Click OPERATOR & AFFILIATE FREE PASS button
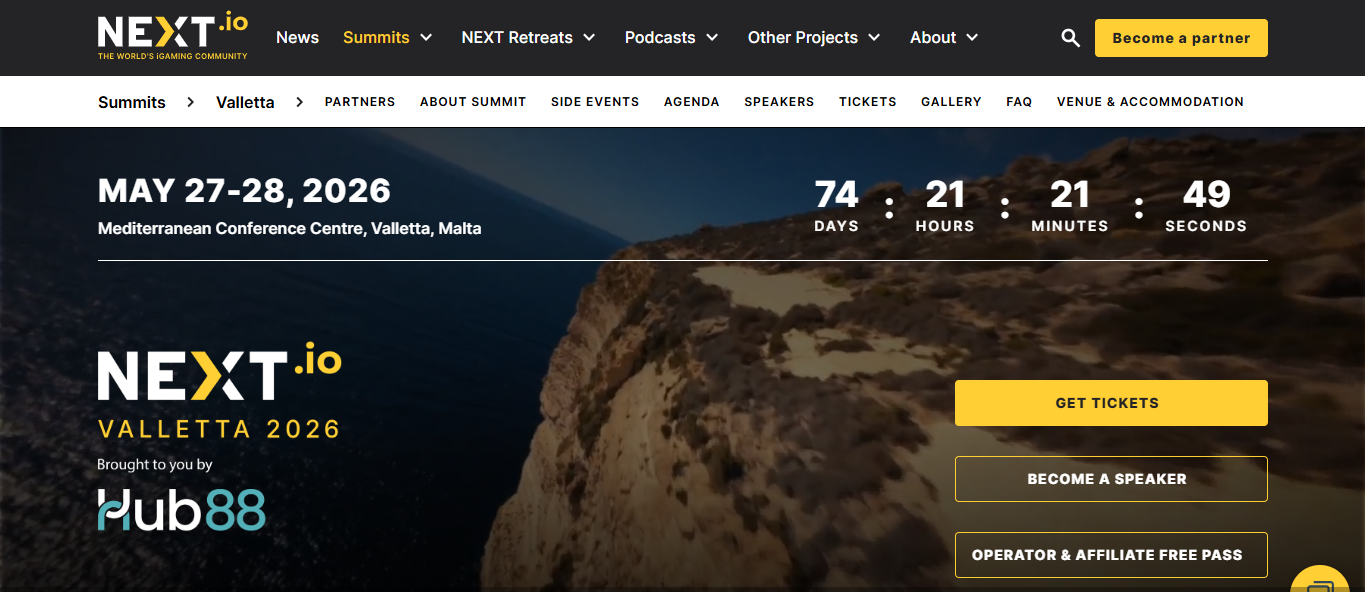 tap(1111, 555)
